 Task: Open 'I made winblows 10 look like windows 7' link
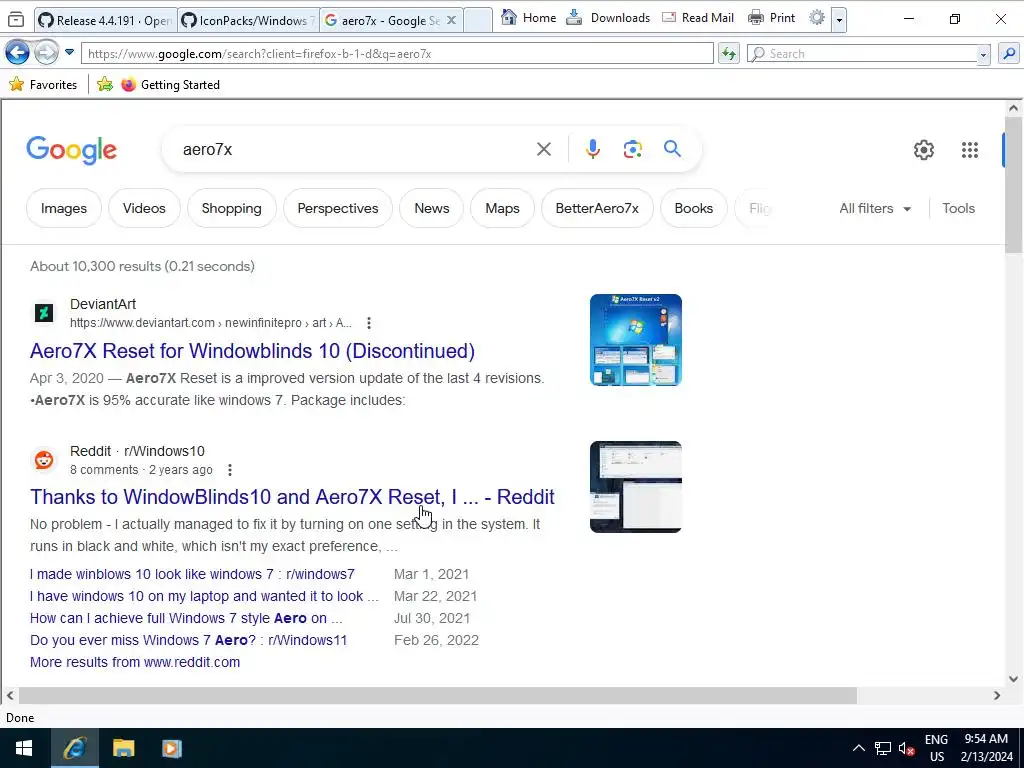pos(192,574)
